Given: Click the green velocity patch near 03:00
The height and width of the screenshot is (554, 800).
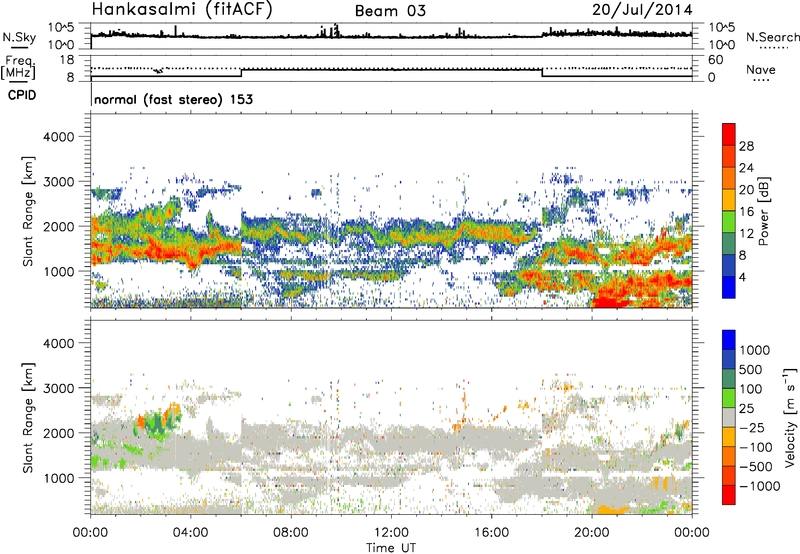Looking at the screenshot, I should tap(159, 423).
